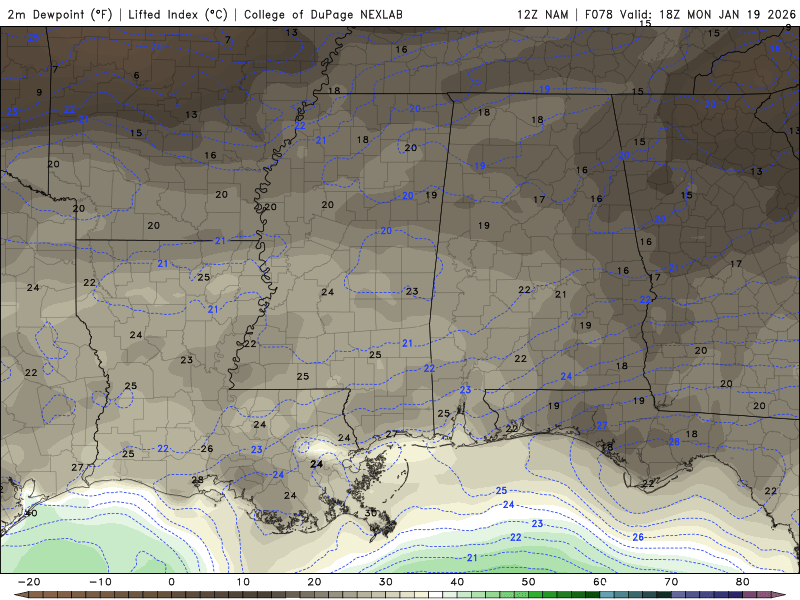The image size is (800, 600).
Task: Click the blue contour label '27'
Action: pos(602,426)
